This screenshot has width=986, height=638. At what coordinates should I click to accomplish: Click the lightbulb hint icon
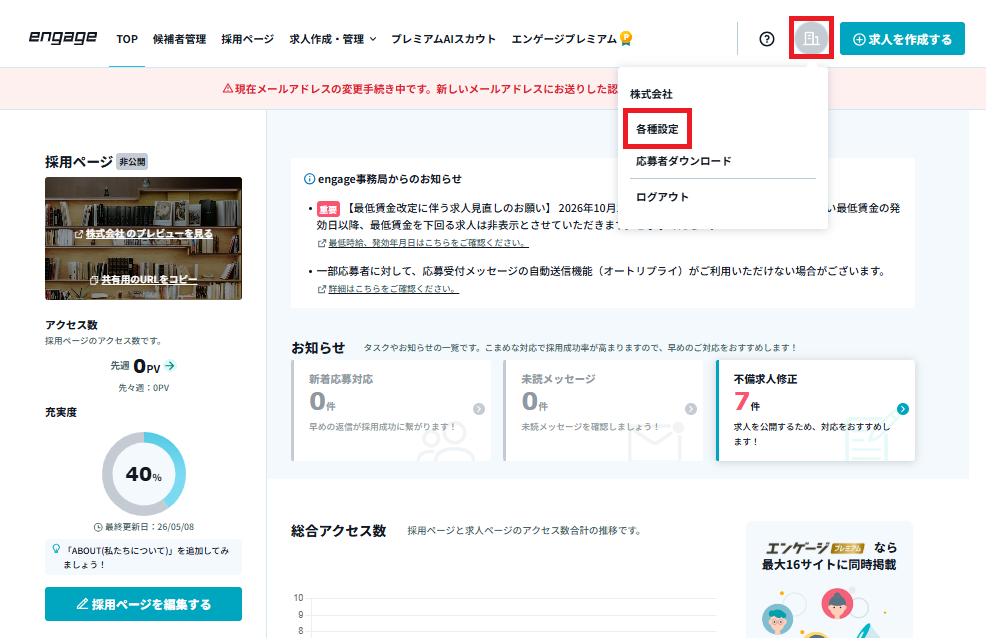(56, 549)
